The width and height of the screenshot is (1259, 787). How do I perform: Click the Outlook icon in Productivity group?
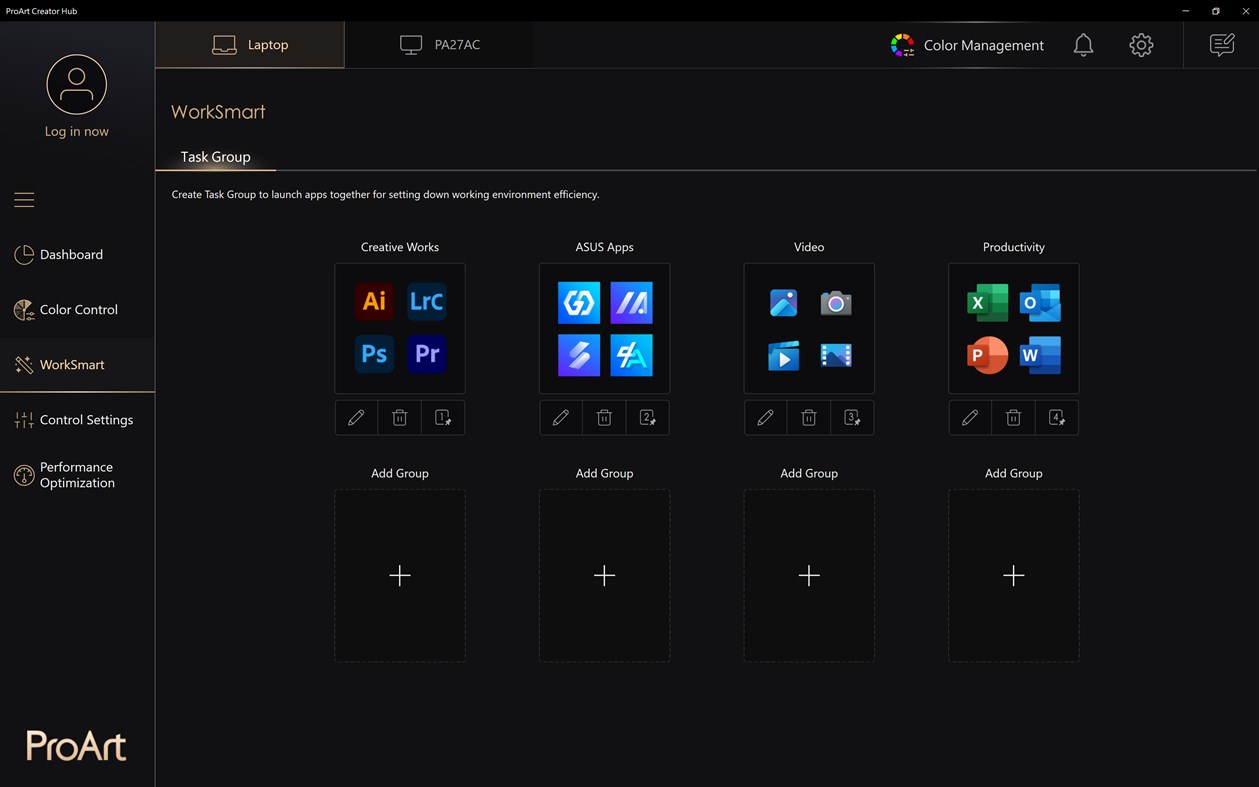tap(1040, 302)
